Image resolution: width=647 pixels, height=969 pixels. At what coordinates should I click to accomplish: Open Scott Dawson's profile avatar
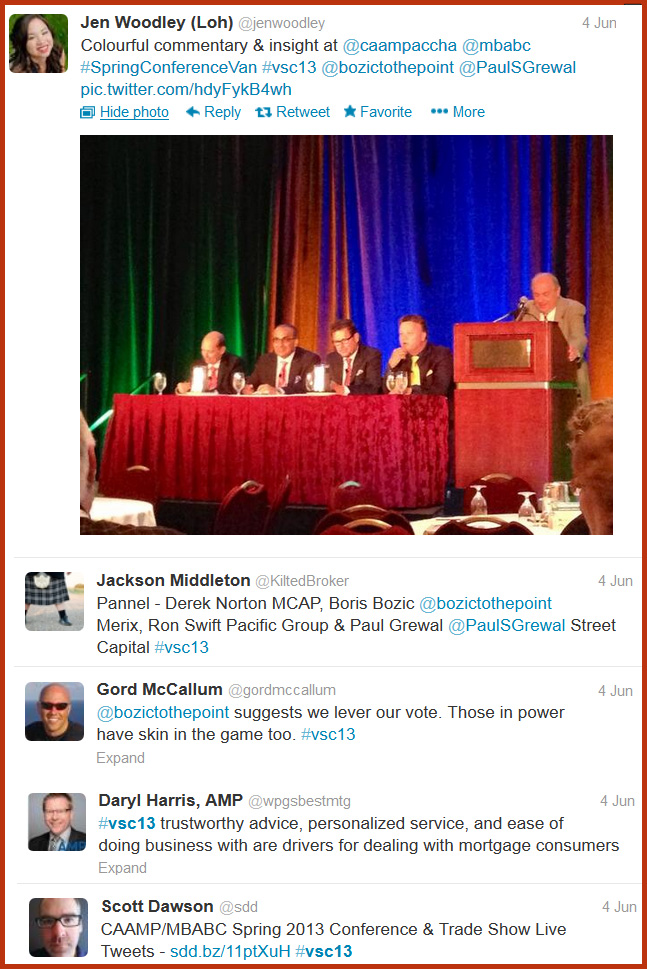pos(59,927)
